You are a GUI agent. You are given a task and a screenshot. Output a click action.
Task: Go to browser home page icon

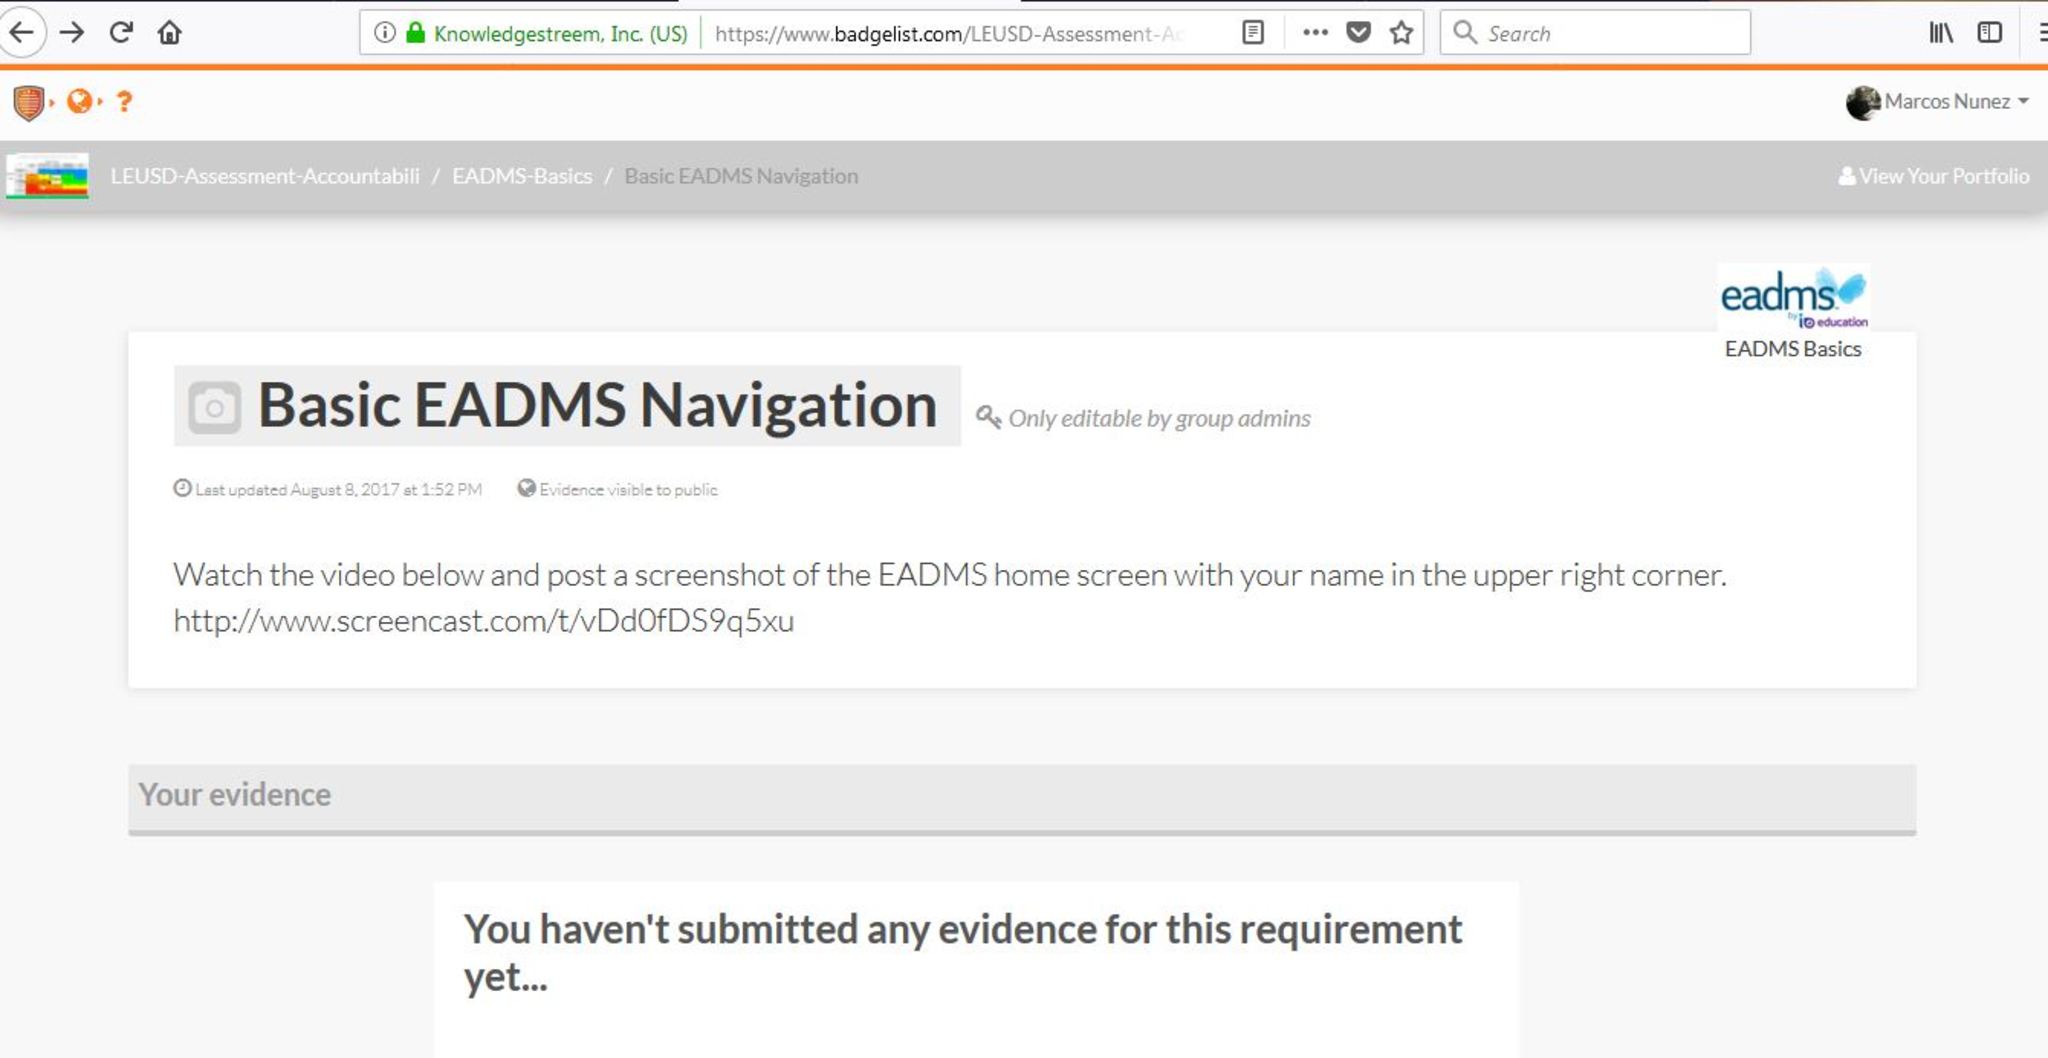[170, 33]
